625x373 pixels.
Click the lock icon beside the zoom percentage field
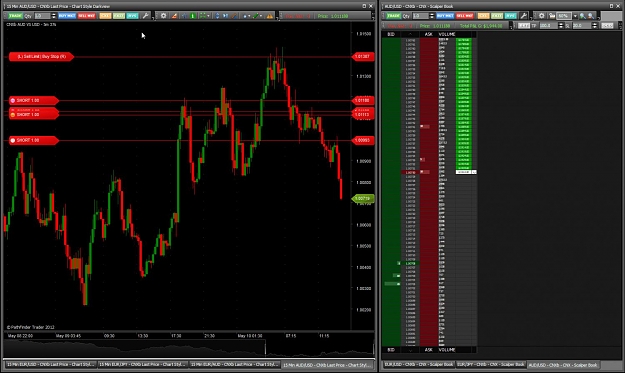[552, 16]
